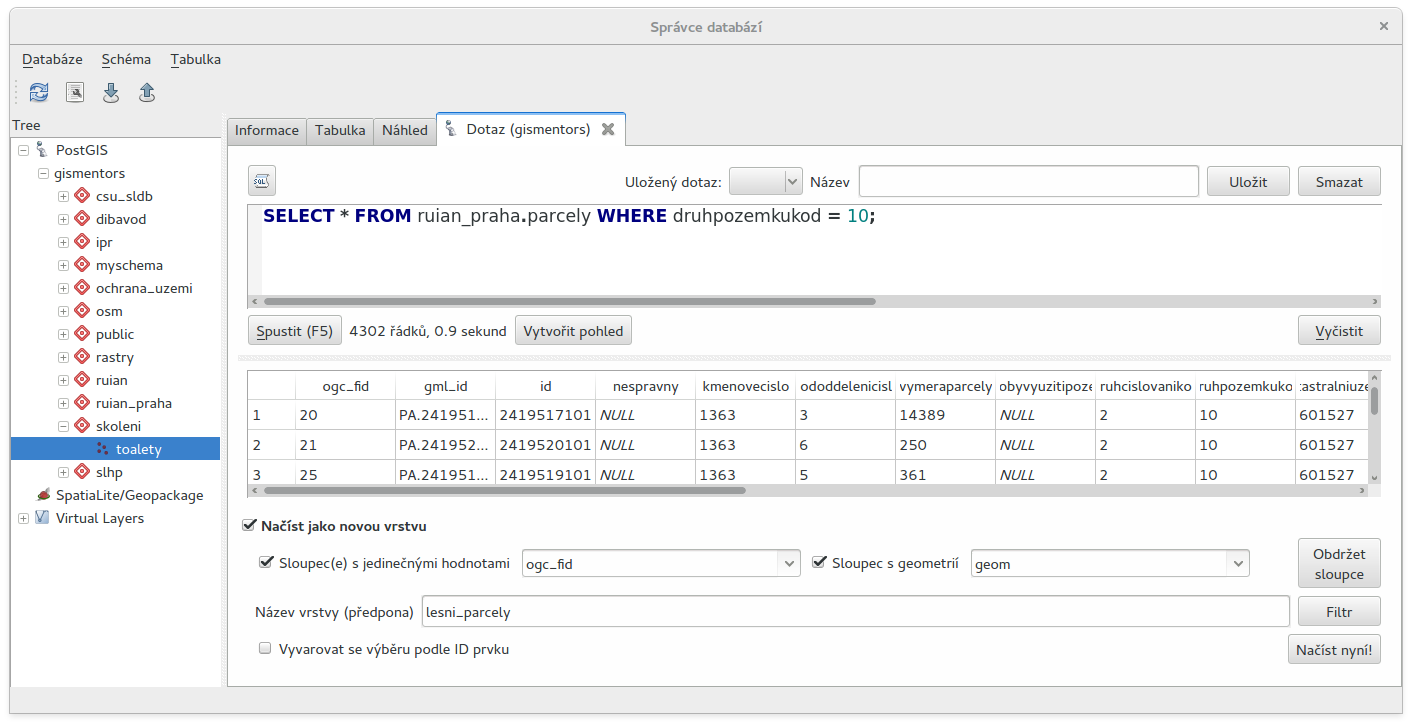Collapse the PostGIS tree node
Screen dimensions: 1412x723
24,150
